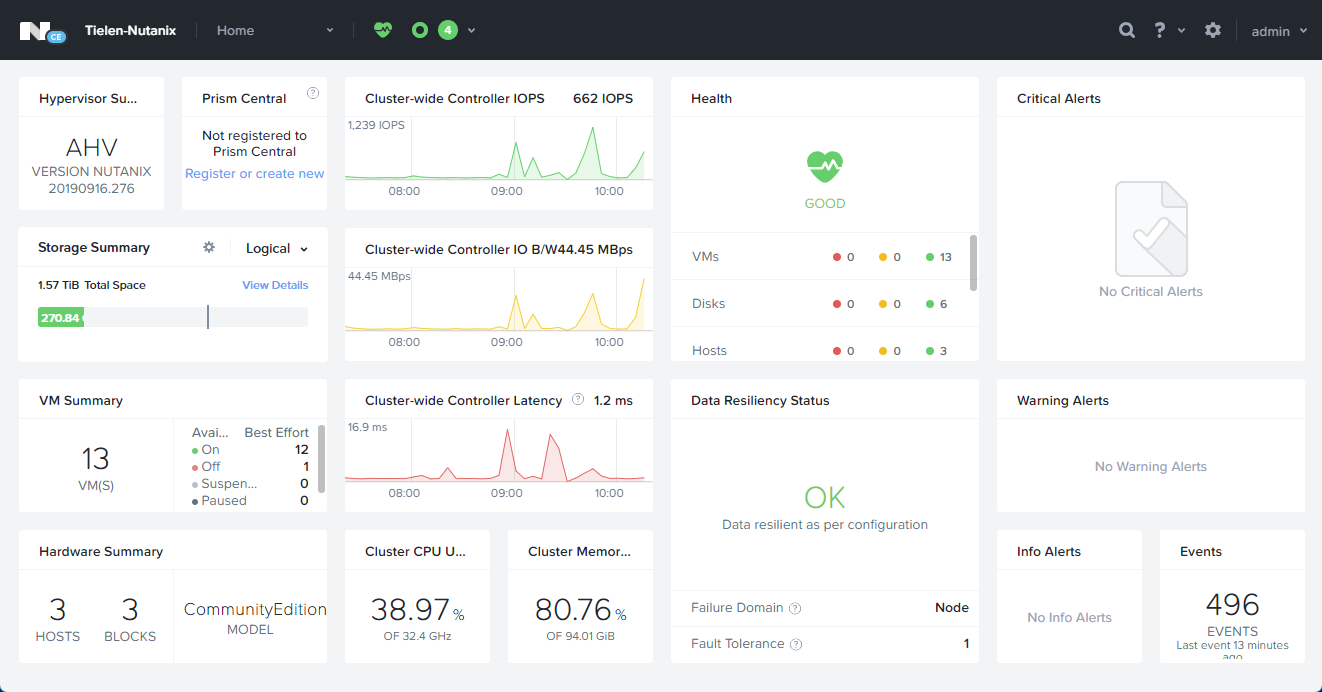The width and height of the screenshot is (1322, 692).
Task: Click the help icon next to Fault Tolerance
Action: coord(796,644)
